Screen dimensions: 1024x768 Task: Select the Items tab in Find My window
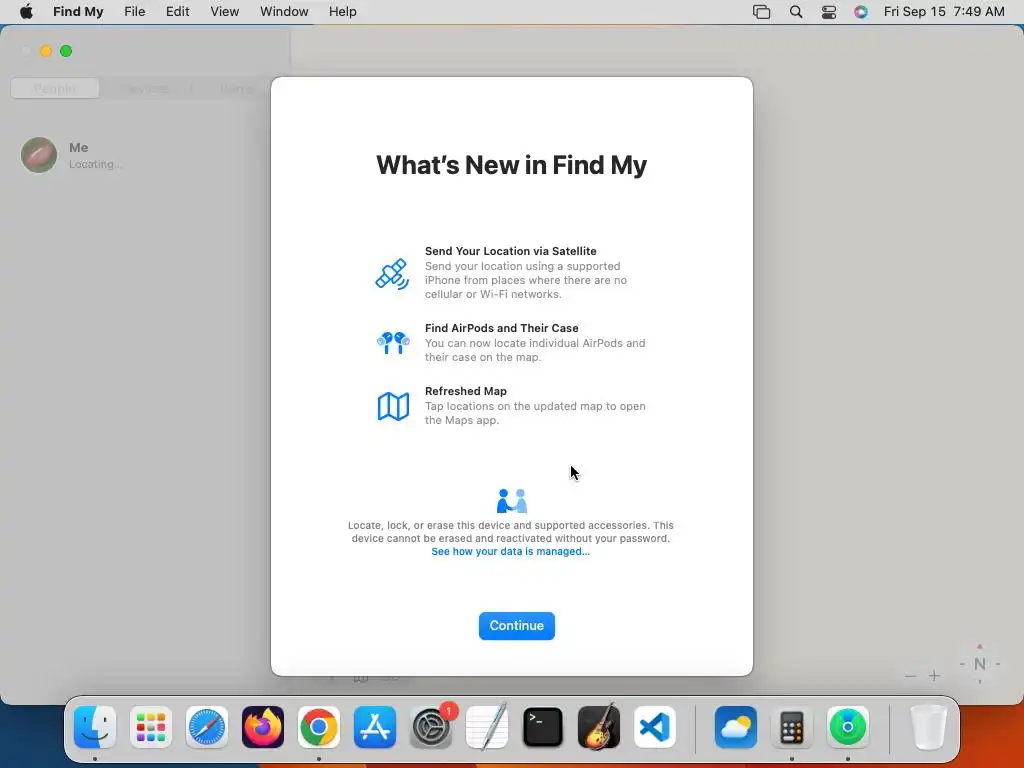click(235, 88)
